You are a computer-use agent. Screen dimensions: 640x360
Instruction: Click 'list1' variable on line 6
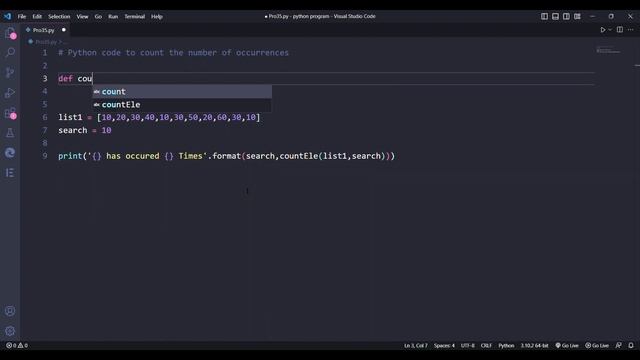pos(70,117)
